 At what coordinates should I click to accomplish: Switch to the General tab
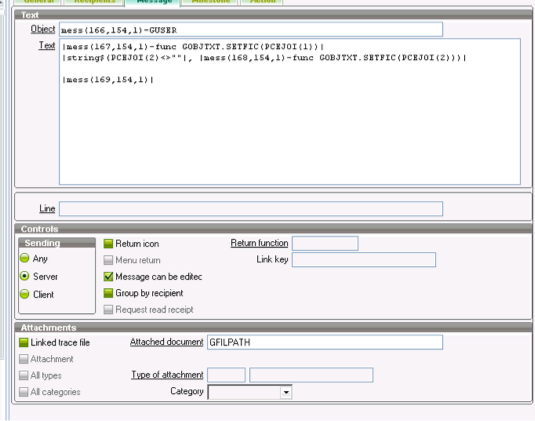(39, 2)
